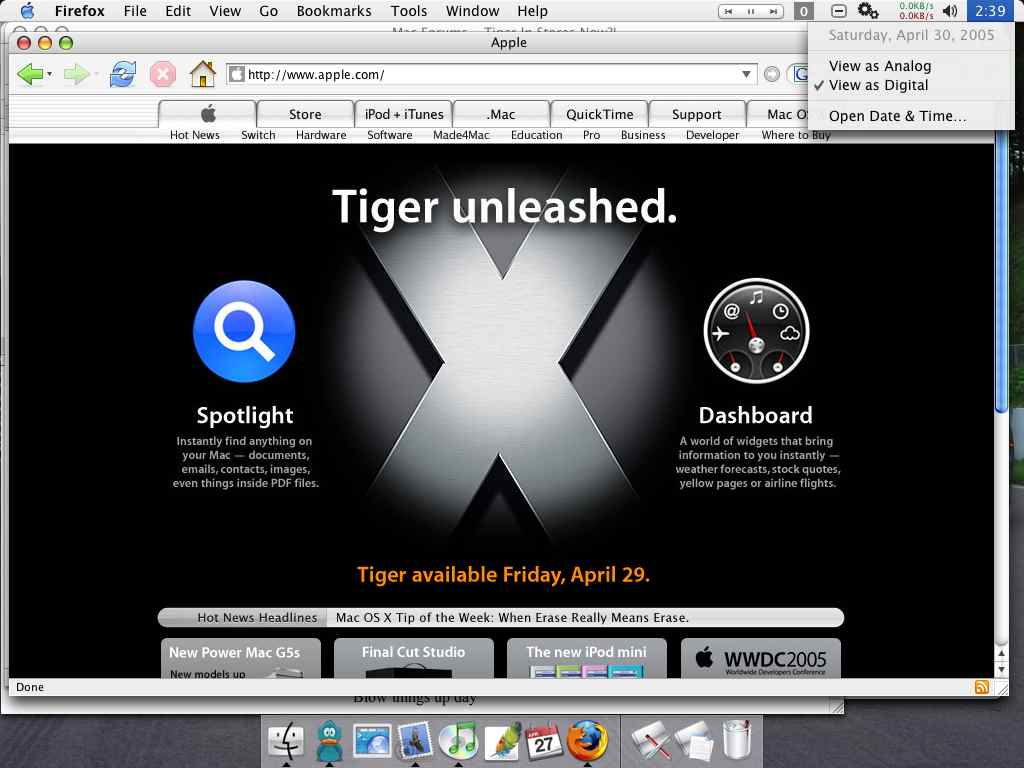
Task: Open the Applications folder in the Dock
Action: (651, 741)
